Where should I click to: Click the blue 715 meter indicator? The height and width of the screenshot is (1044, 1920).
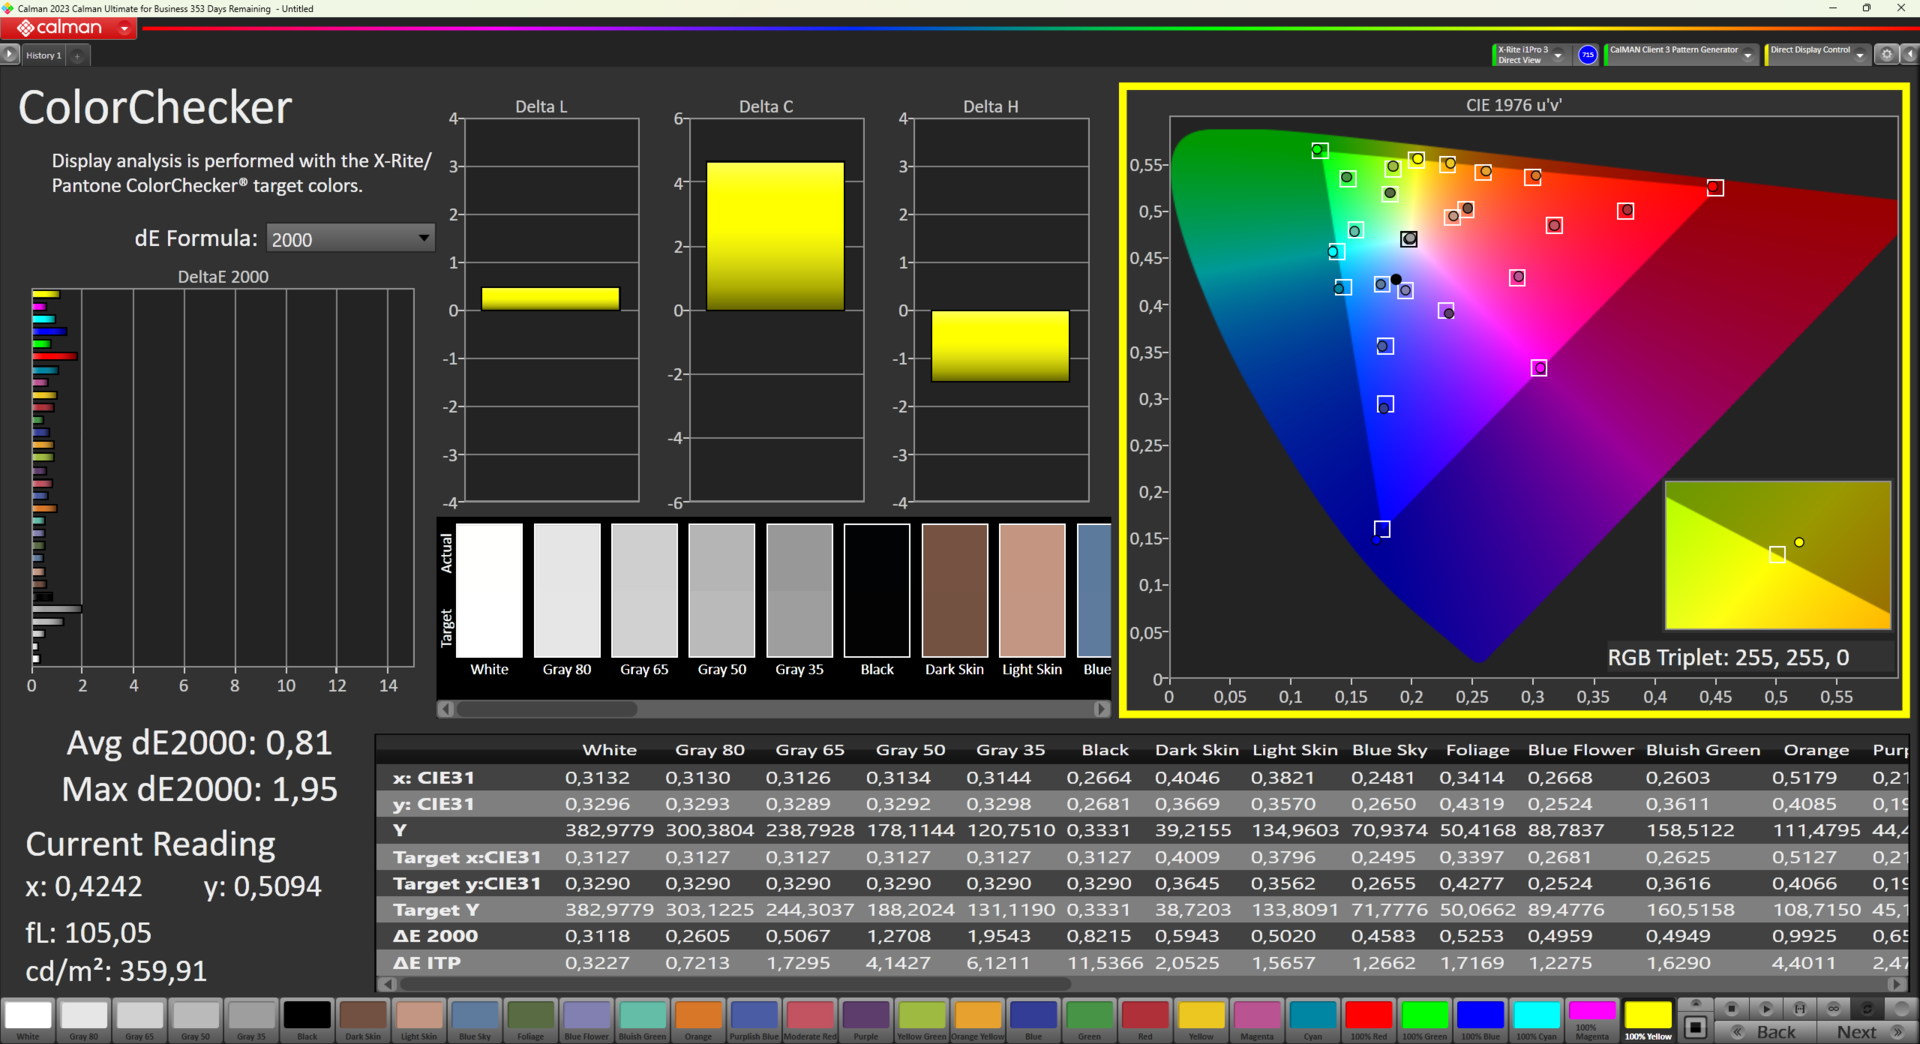pyautogui.click(x=1587, y=55)
